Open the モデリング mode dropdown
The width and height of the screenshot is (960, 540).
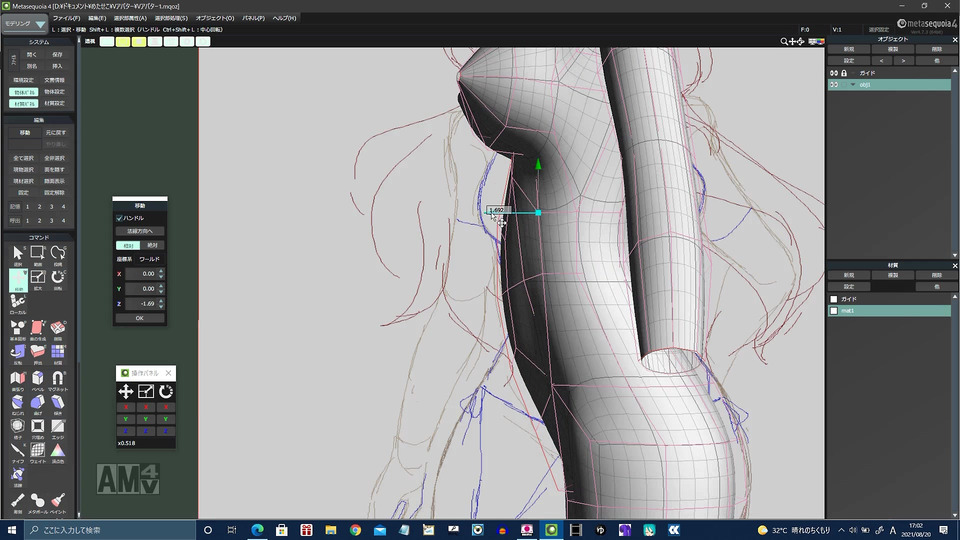(25, 24)
